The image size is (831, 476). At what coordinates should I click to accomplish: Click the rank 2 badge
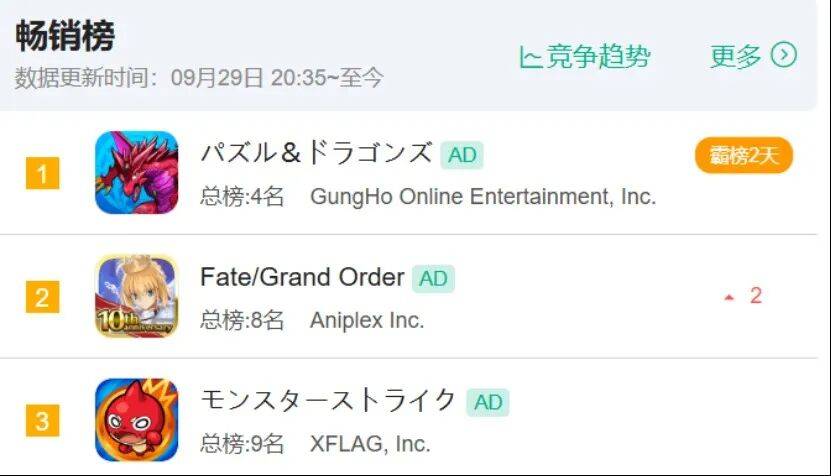coord(42,297)
